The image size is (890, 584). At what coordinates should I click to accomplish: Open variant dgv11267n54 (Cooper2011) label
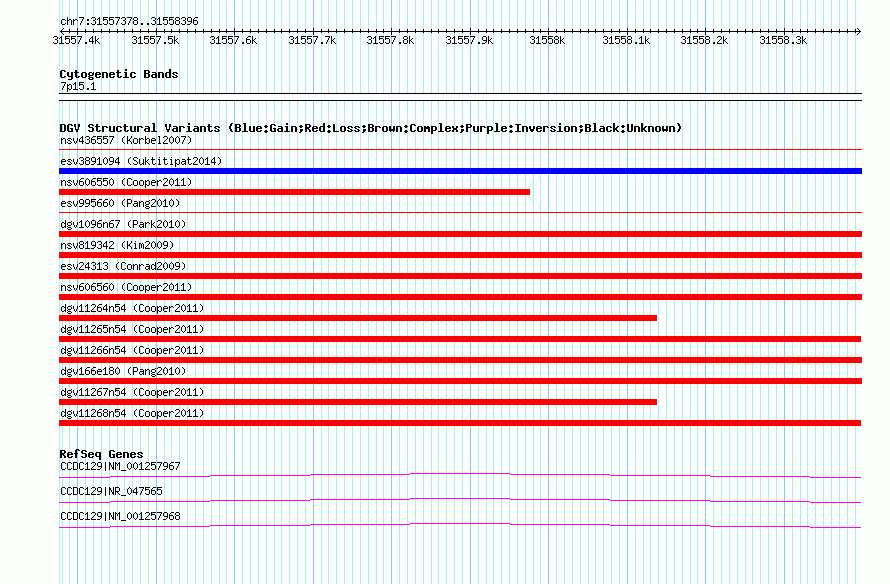pyautogui.click(x=132, y=392)
